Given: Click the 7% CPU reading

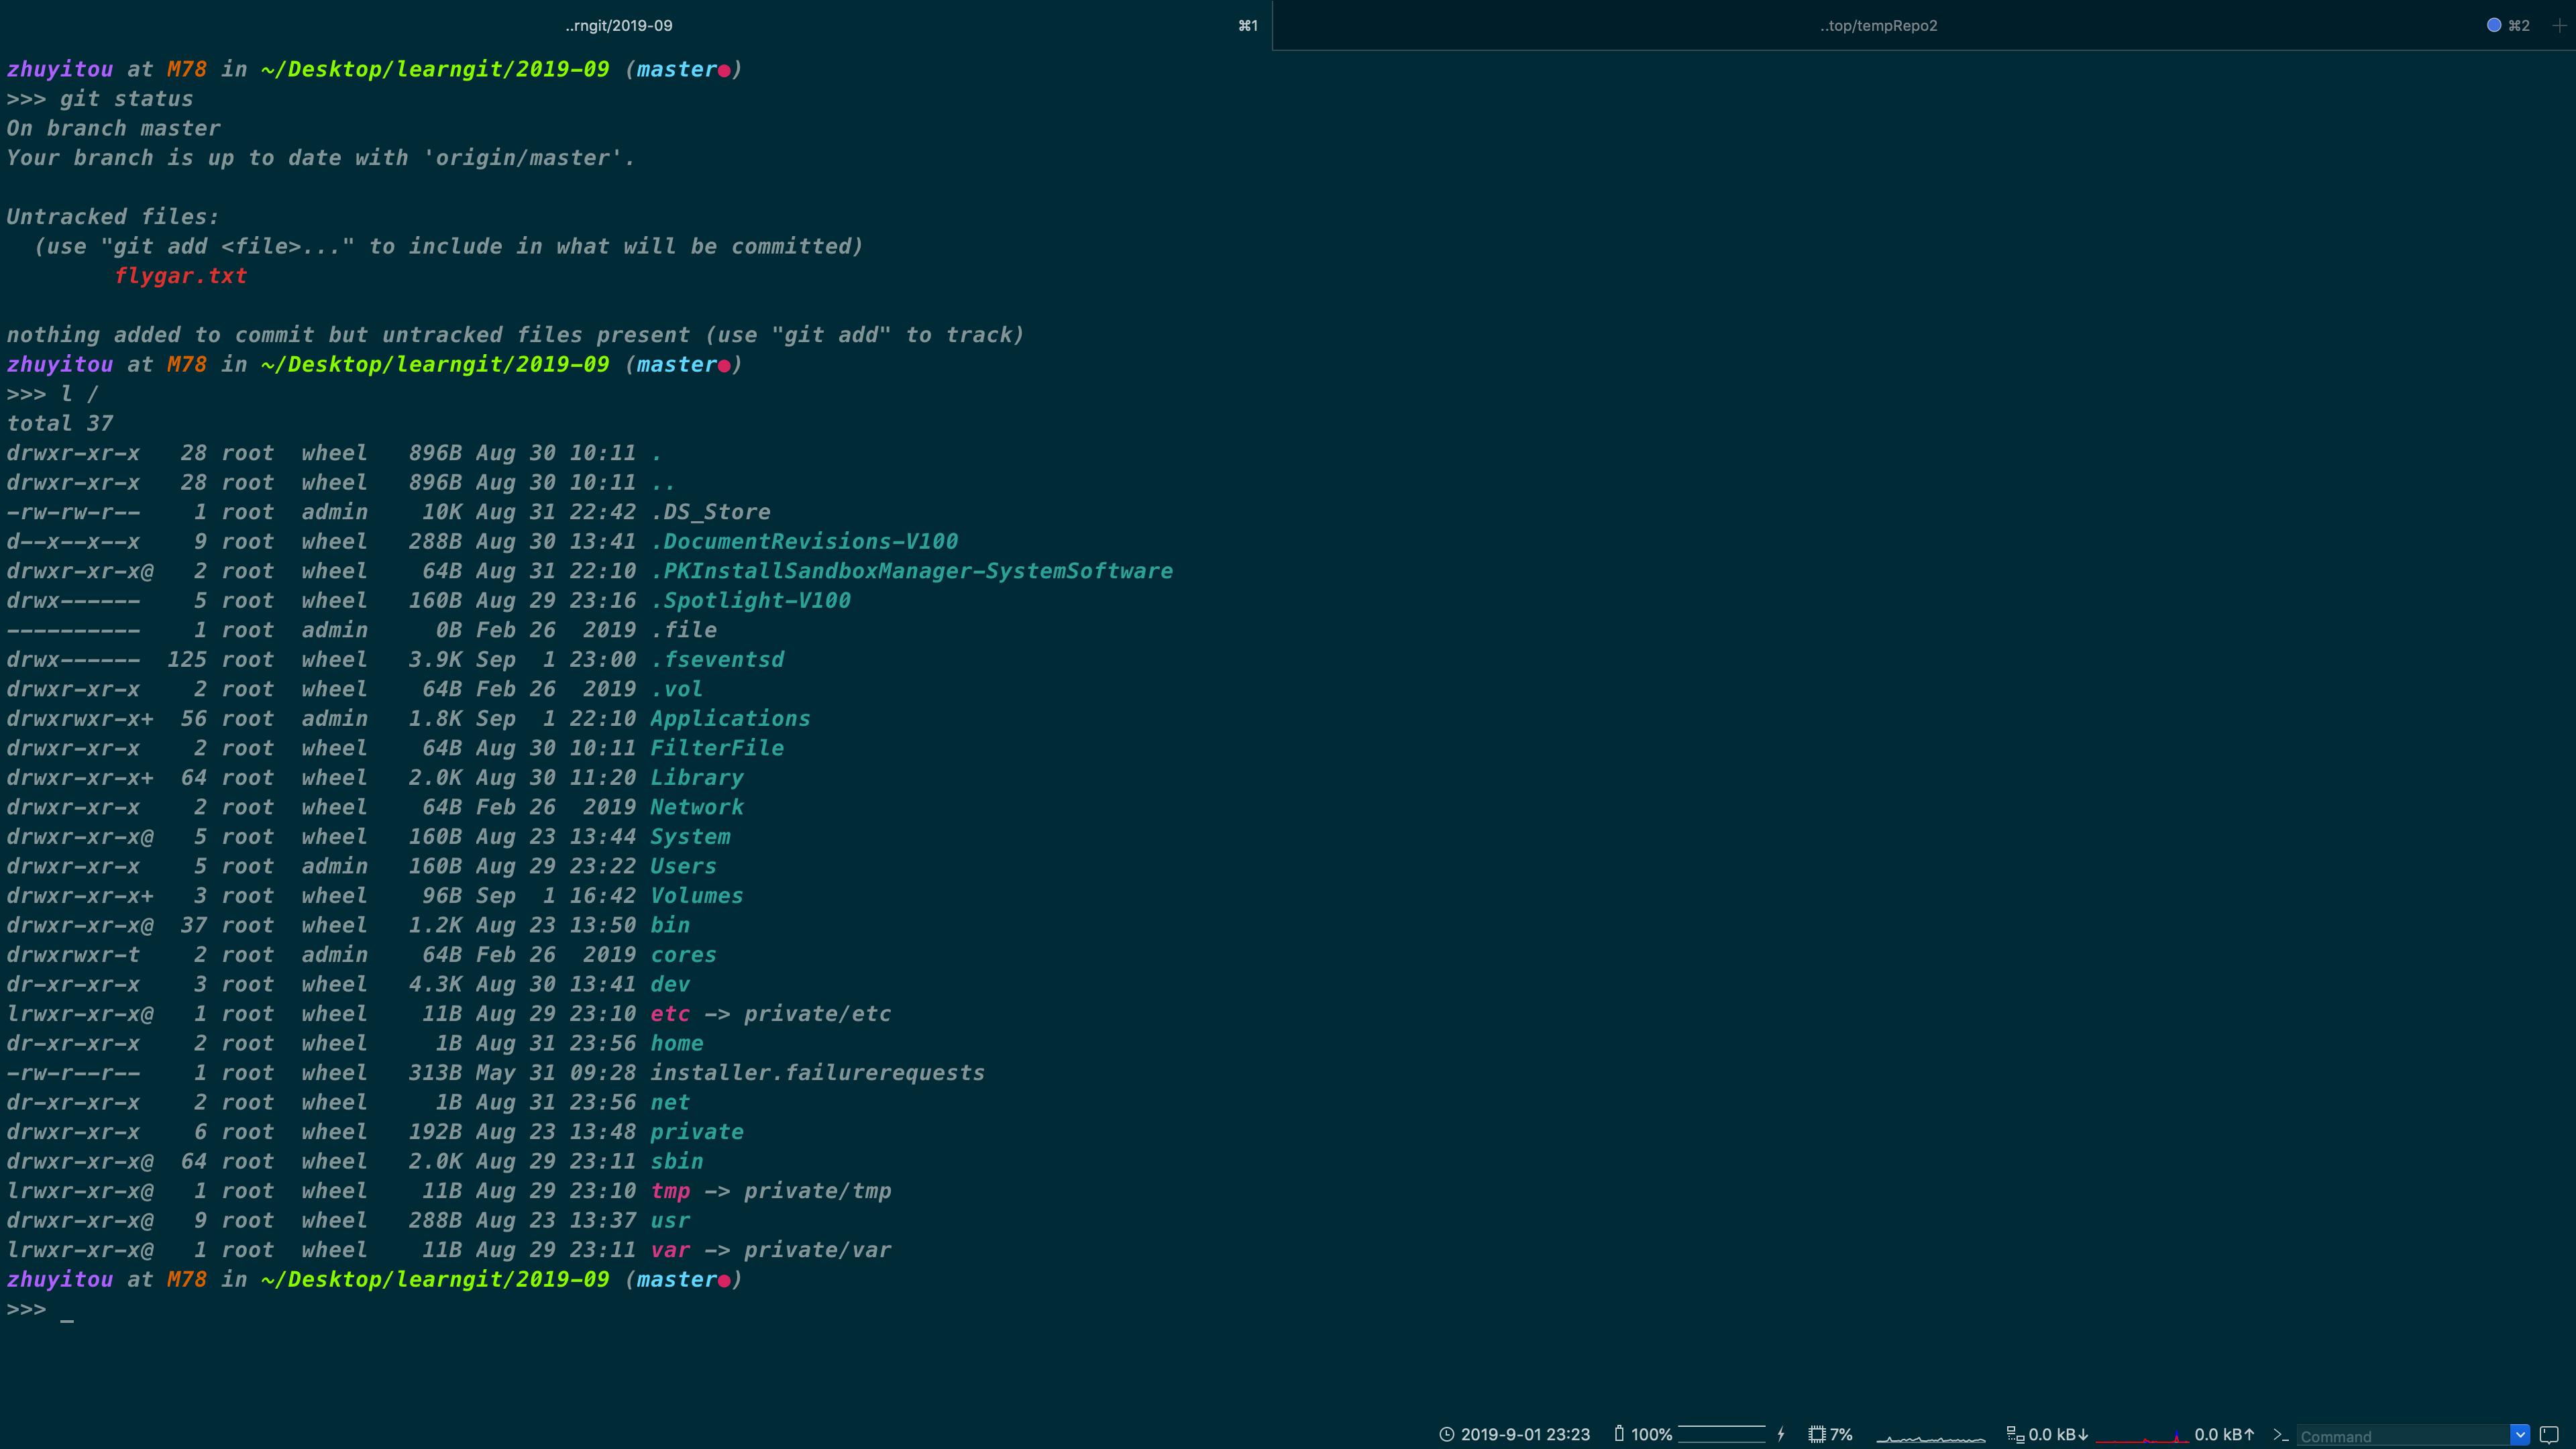Looking at the screenshot, I should (1841, 1434).
